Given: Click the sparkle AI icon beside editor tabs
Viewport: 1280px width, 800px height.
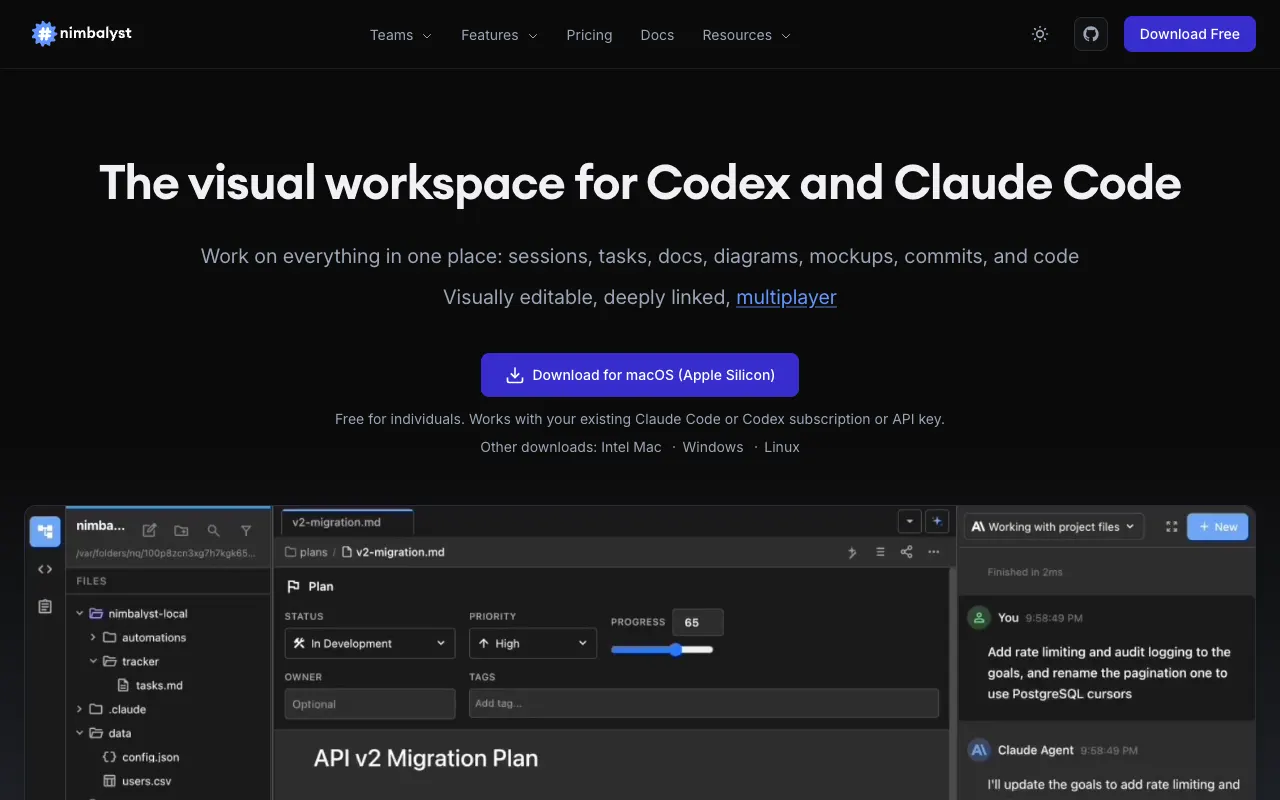Looking at the screenshot, I should (x=937, y=521).
